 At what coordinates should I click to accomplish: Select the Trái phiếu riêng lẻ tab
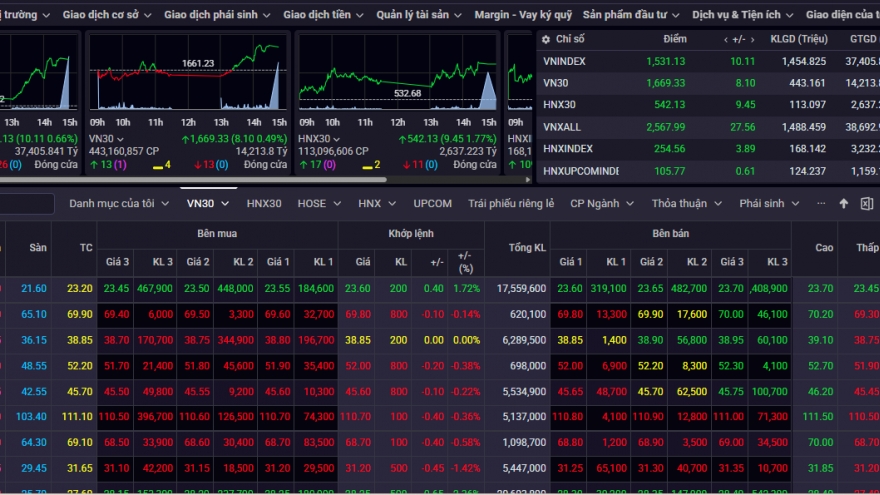click(x=511, y=203)
